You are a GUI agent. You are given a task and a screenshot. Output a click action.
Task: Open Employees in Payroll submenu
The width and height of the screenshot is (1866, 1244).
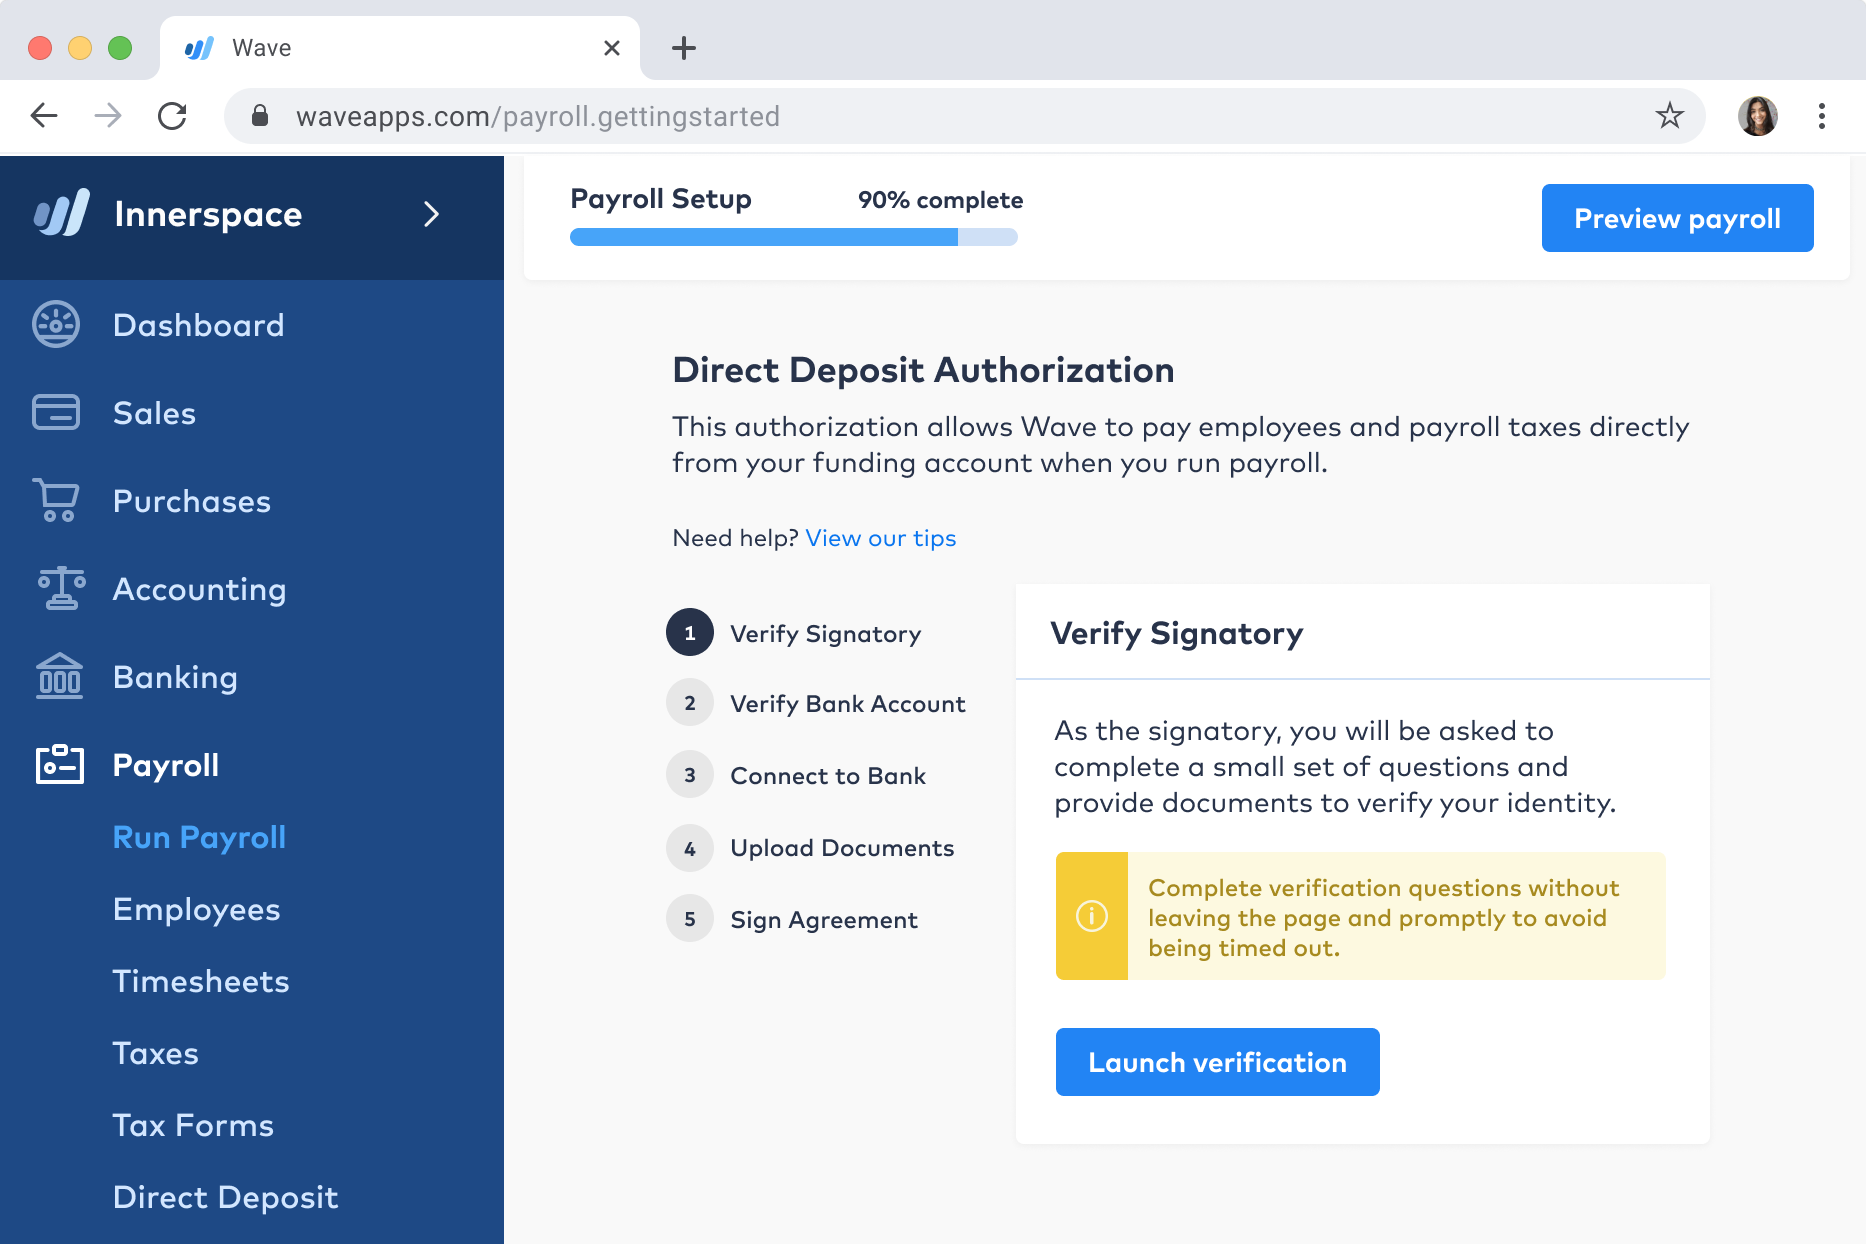[x=196, y=909]
